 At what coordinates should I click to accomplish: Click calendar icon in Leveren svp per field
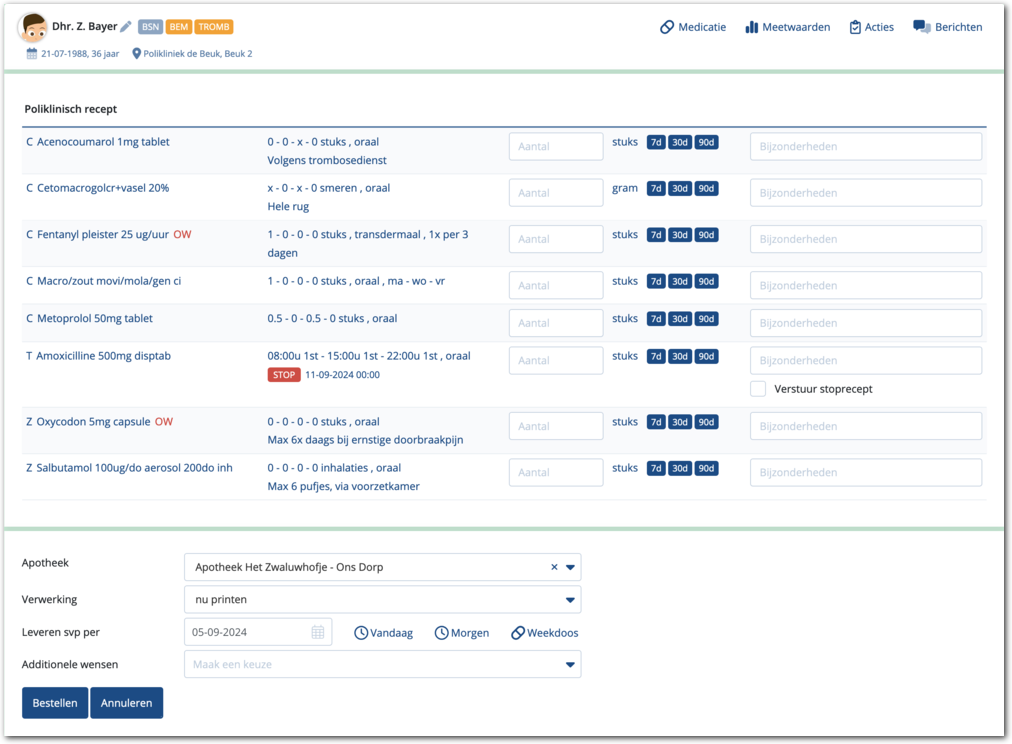coord(318,632)
